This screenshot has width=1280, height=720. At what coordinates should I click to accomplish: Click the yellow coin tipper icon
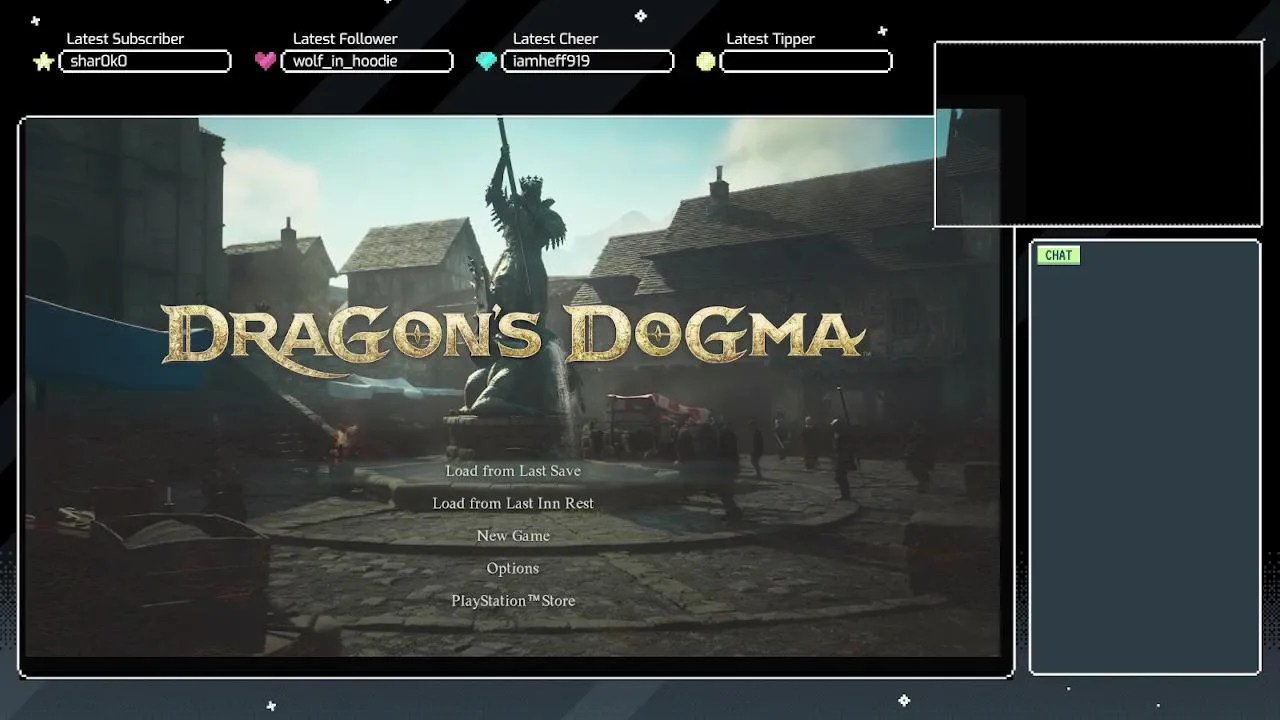coord(706,62)
